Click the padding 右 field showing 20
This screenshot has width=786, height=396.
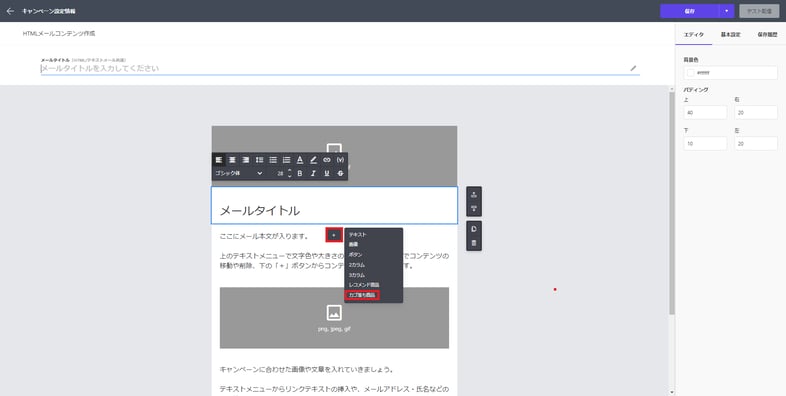click(x=756, y=113)
